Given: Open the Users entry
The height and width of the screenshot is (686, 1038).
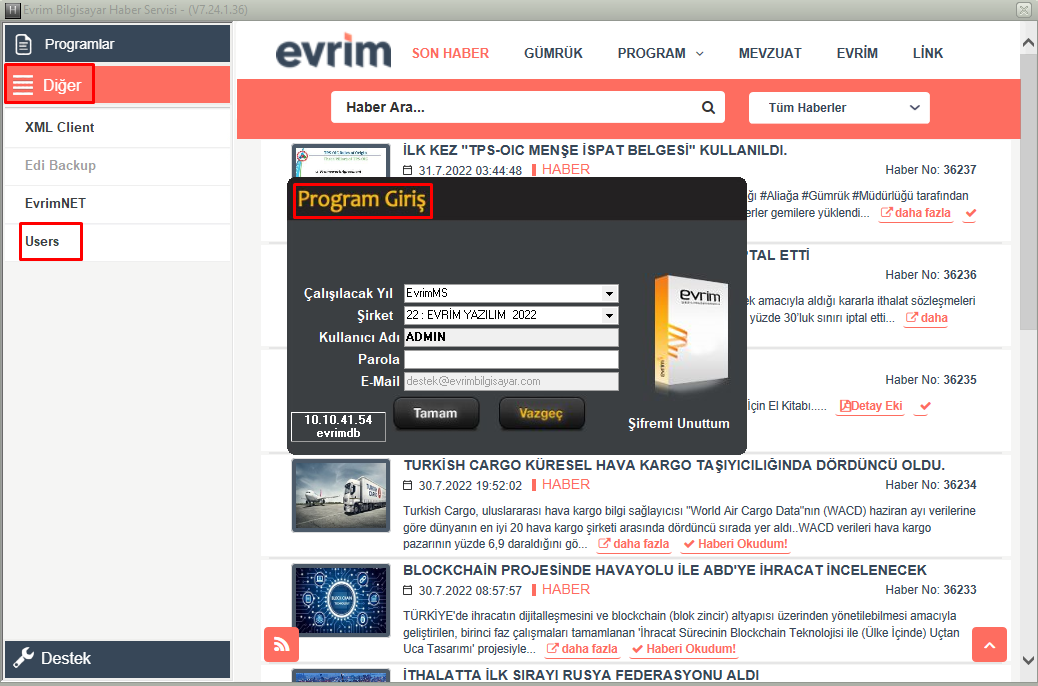Looking at the screenshot, I should [117, 242].
